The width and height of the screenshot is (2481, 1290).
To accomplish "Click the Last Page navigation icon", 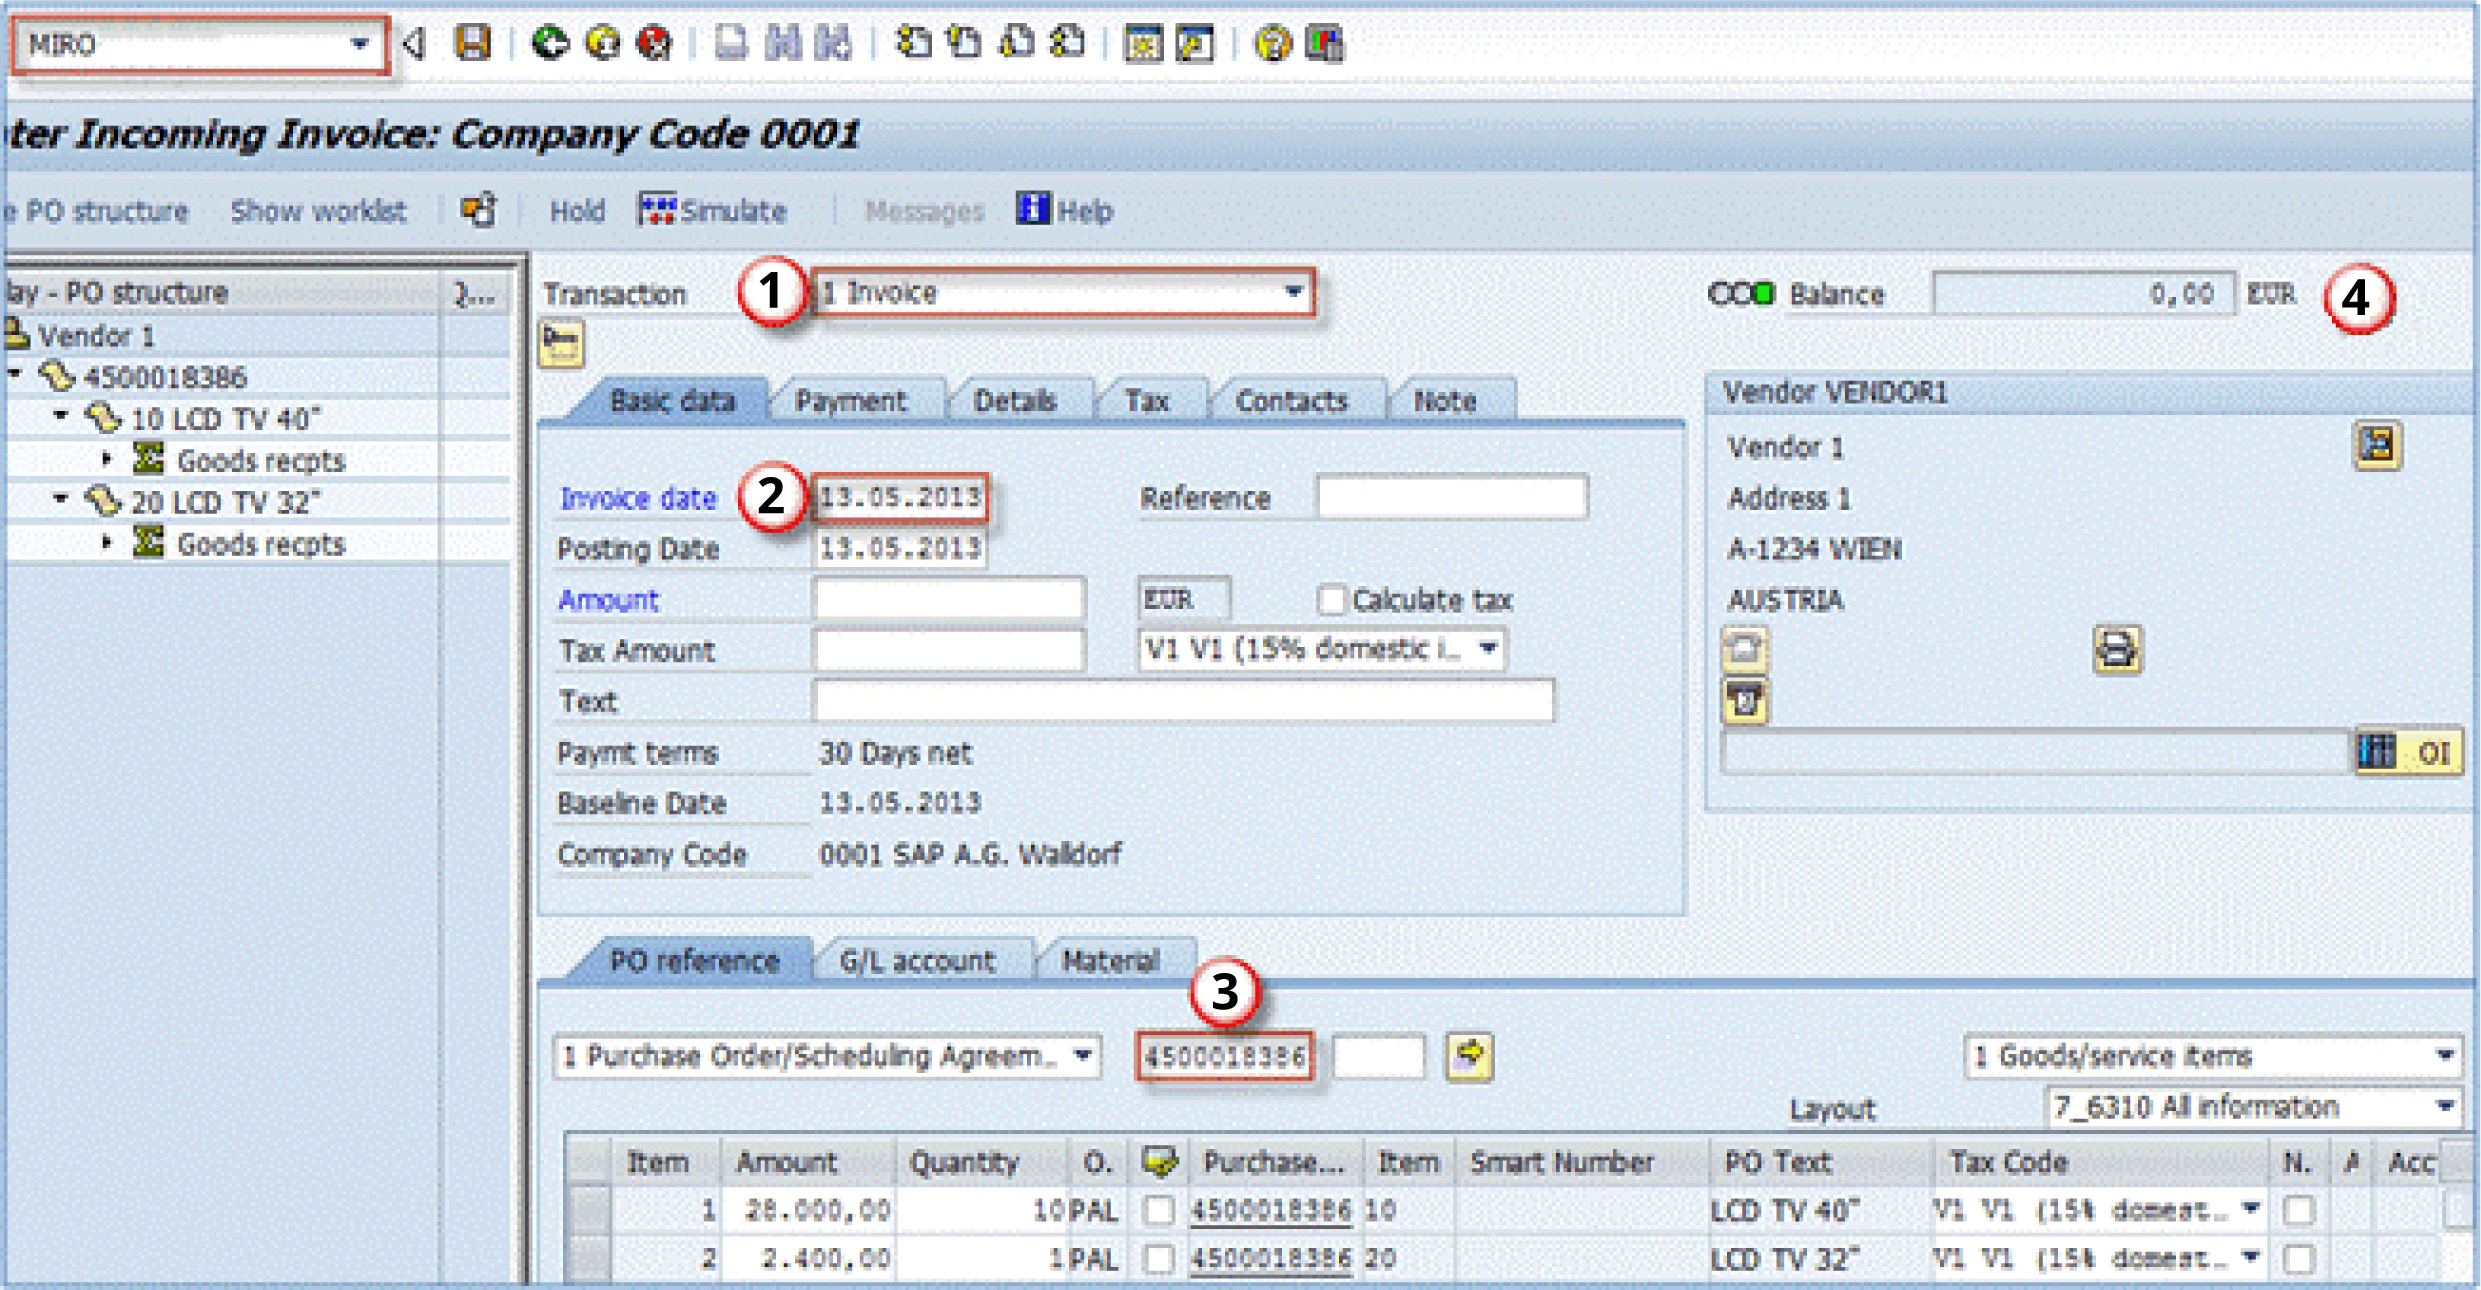I will (x=1068, y=43).
